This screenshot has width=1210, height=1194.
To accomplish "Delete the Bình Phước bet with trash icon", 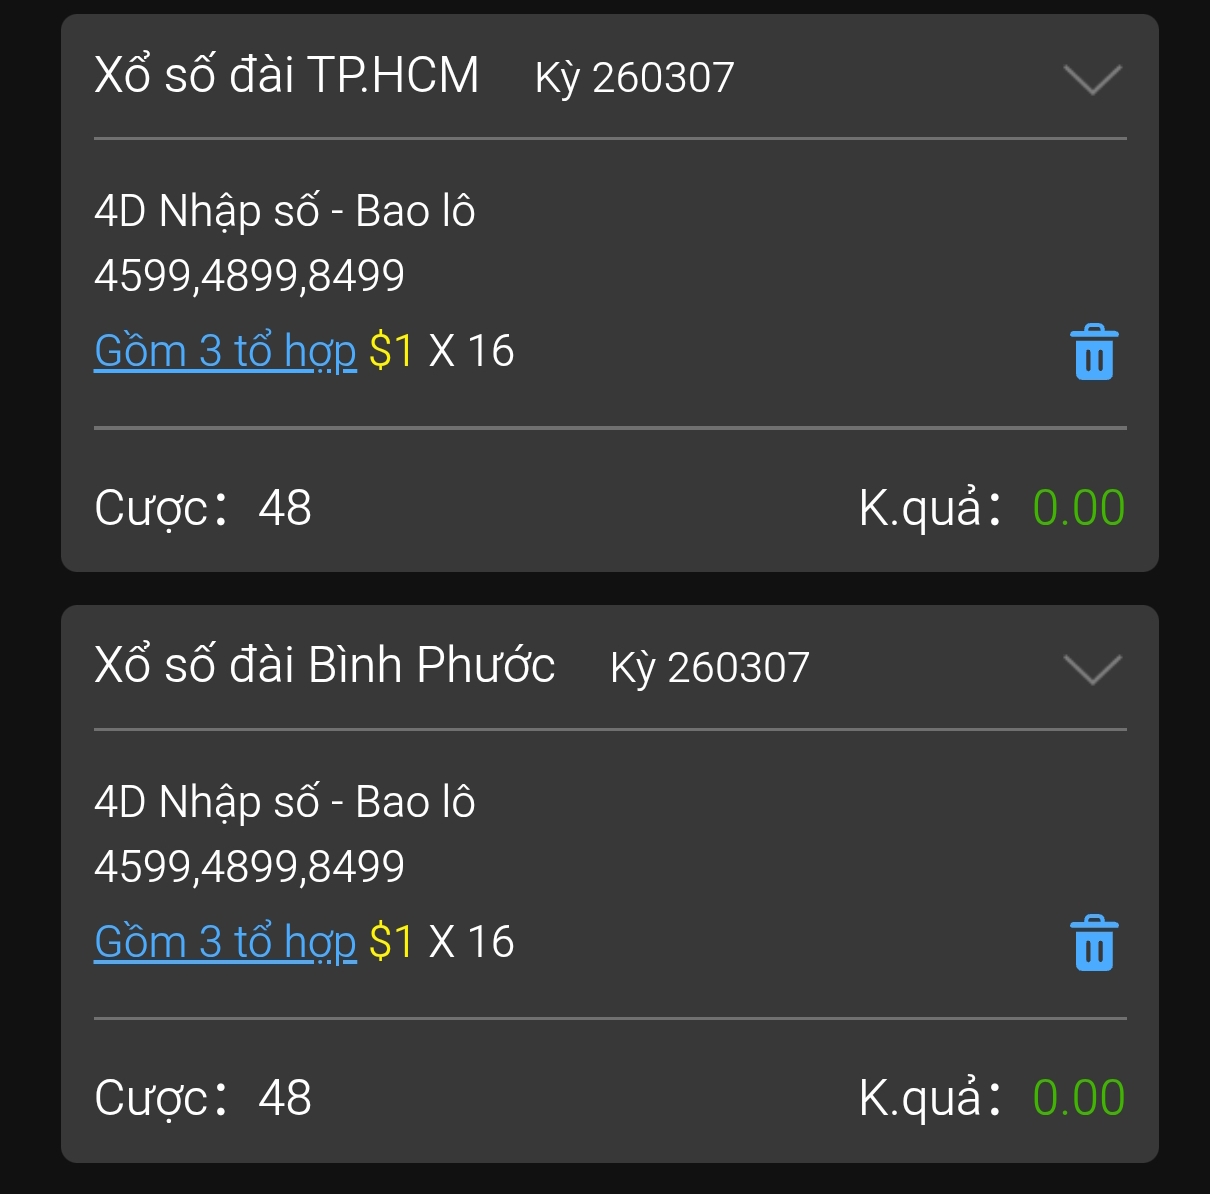I will point(1094,943).
